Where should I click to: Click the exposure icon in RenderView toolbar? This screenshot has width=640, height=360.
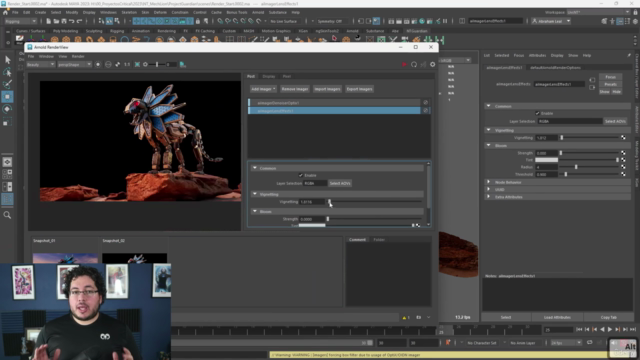coord(145,64)
